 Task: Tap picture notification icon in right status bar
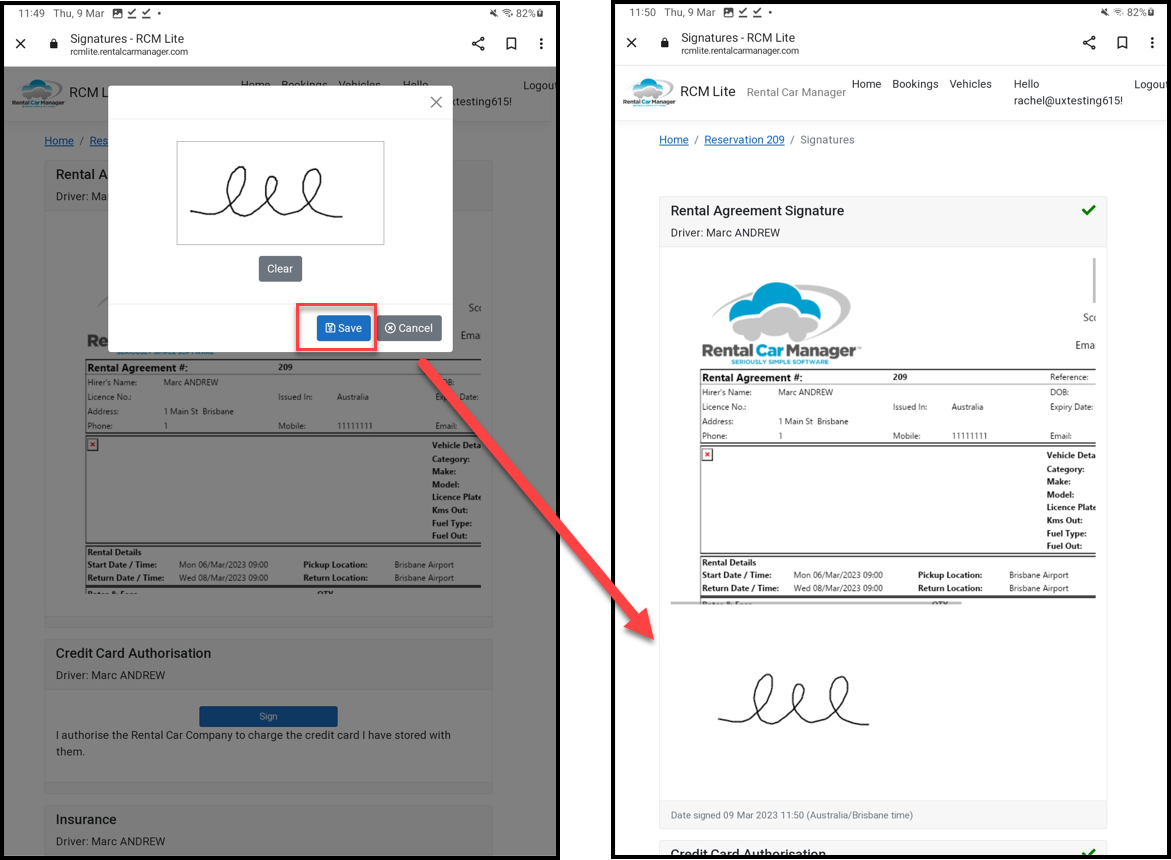(x=728, y=13)
